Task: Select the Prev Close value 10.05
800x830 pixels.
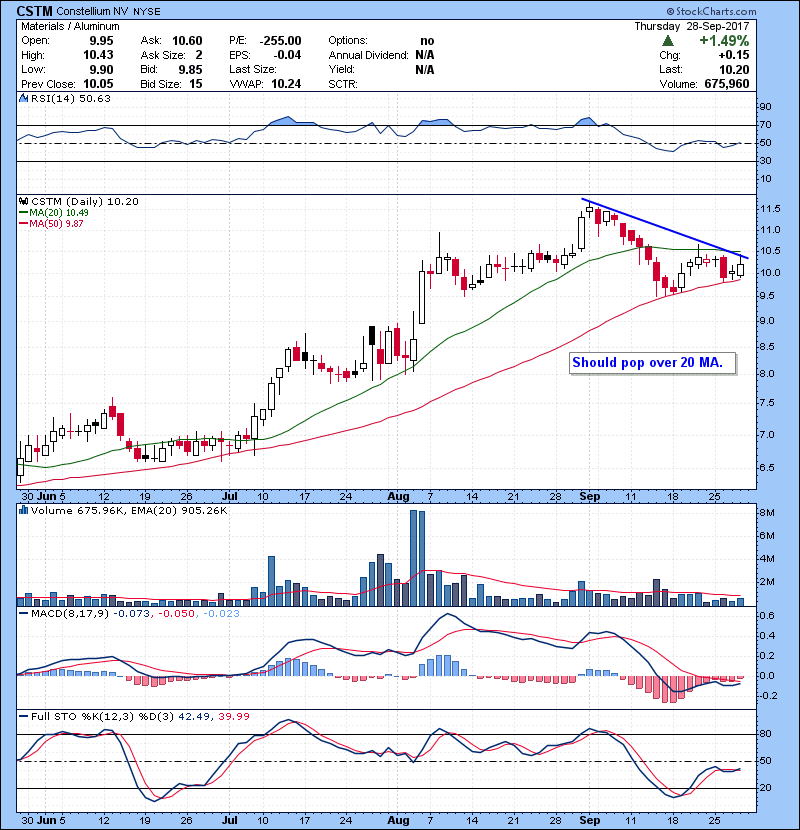Action: (x=98, y=84)
